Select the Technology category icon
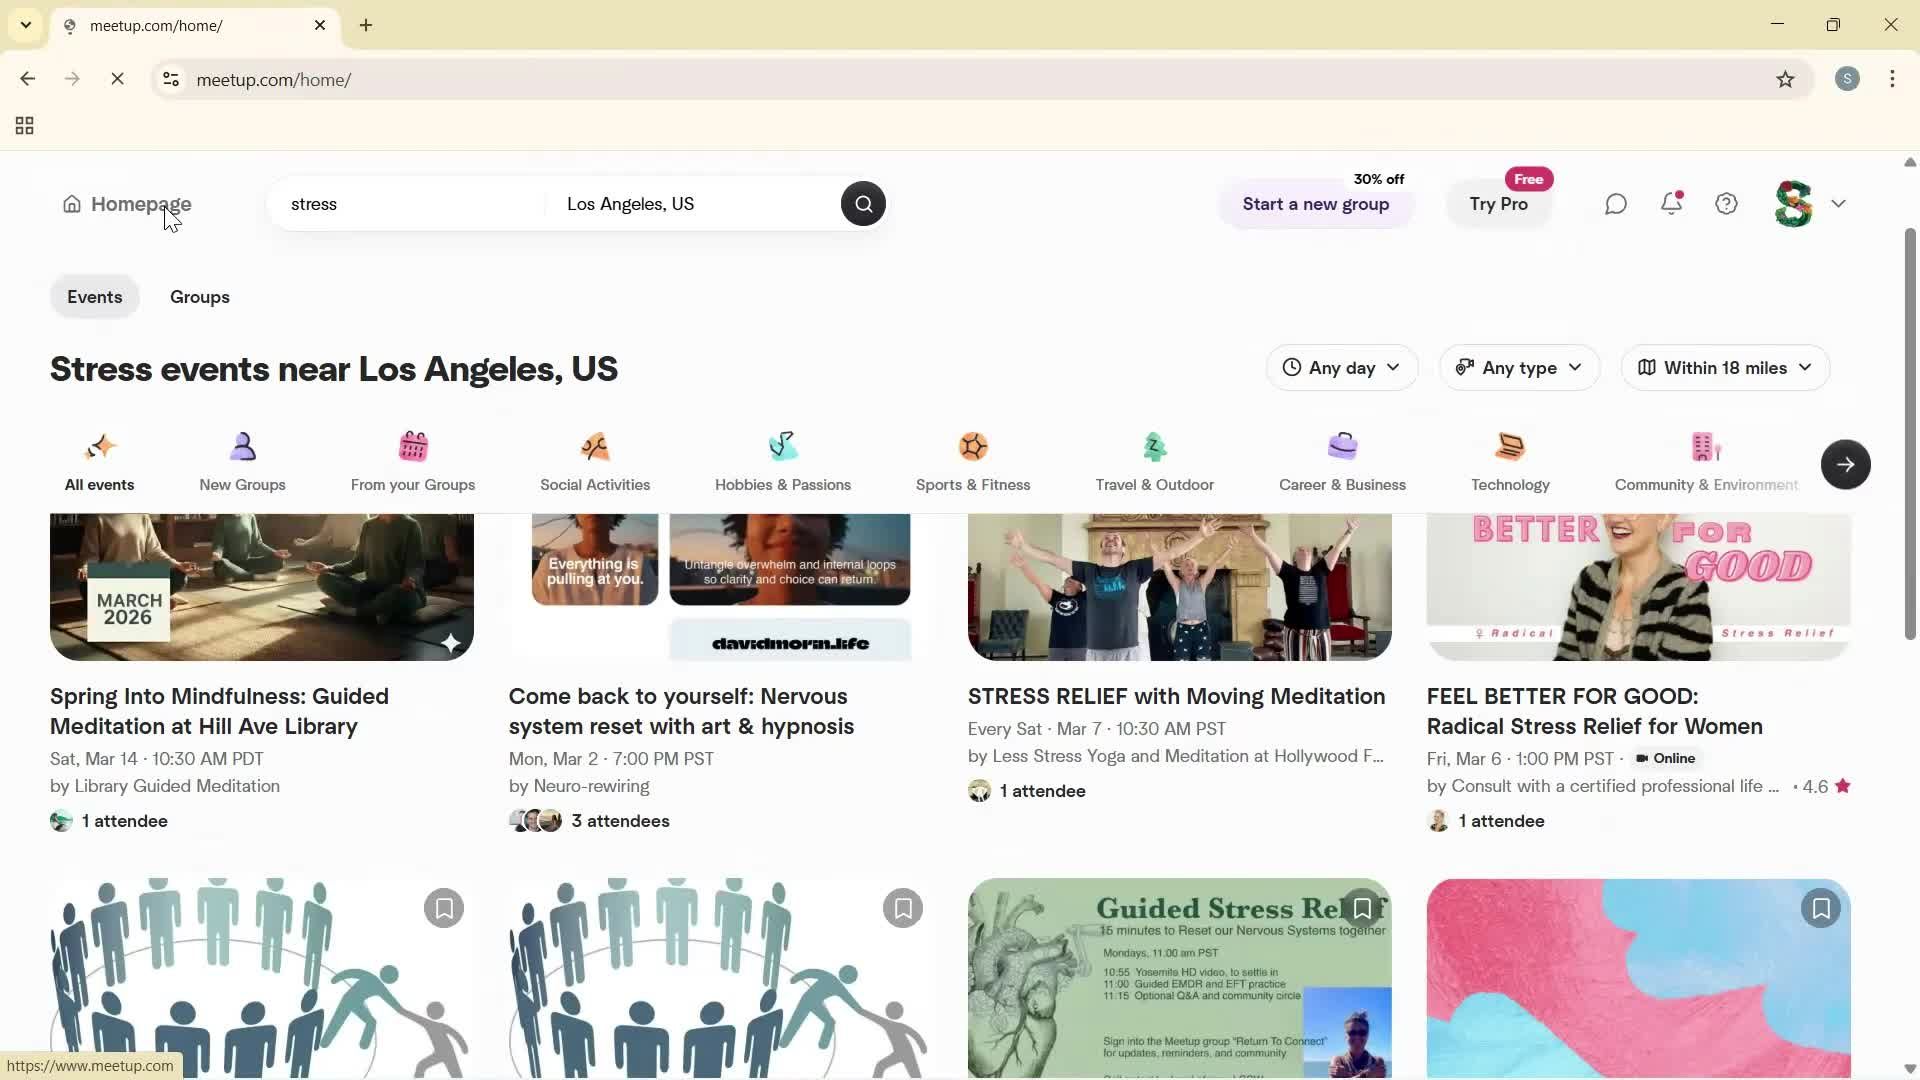Viewport: 1920px width, 1080px height. point(1510,446)
